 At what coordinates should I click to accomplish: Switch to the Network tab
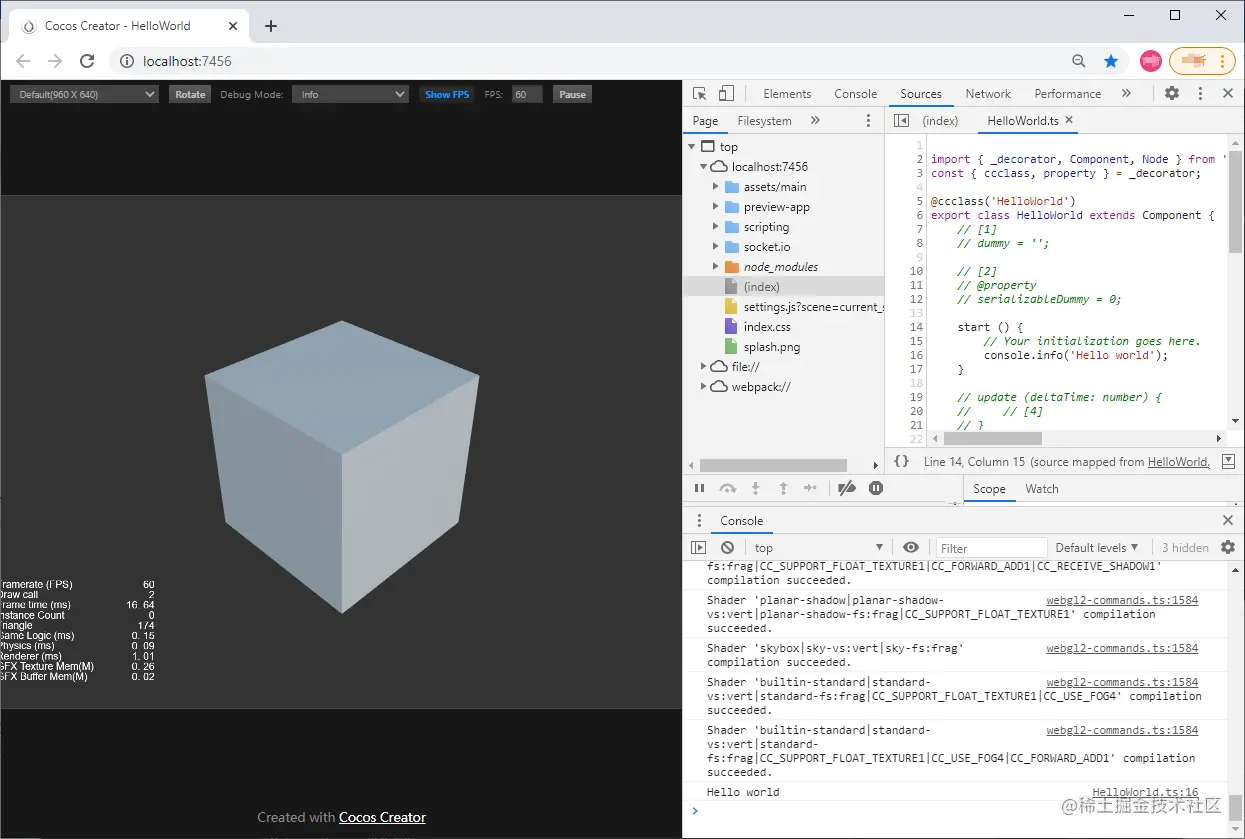click(x=988, y=94)
